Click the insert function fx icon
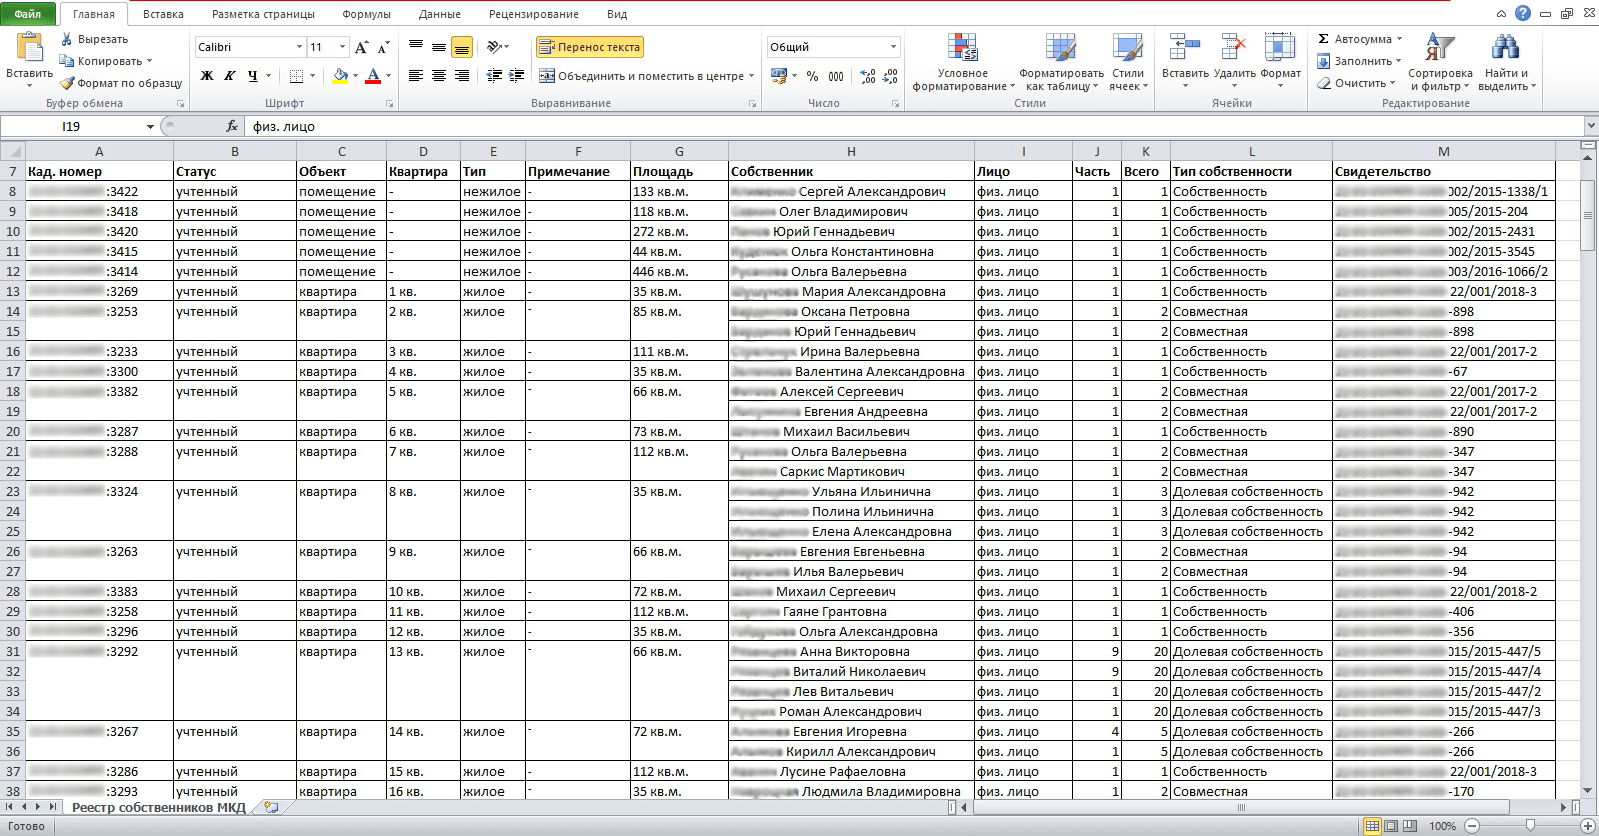Image resolution: width=1599 pixels, height=836 pixels. click(x=232, y=127)
